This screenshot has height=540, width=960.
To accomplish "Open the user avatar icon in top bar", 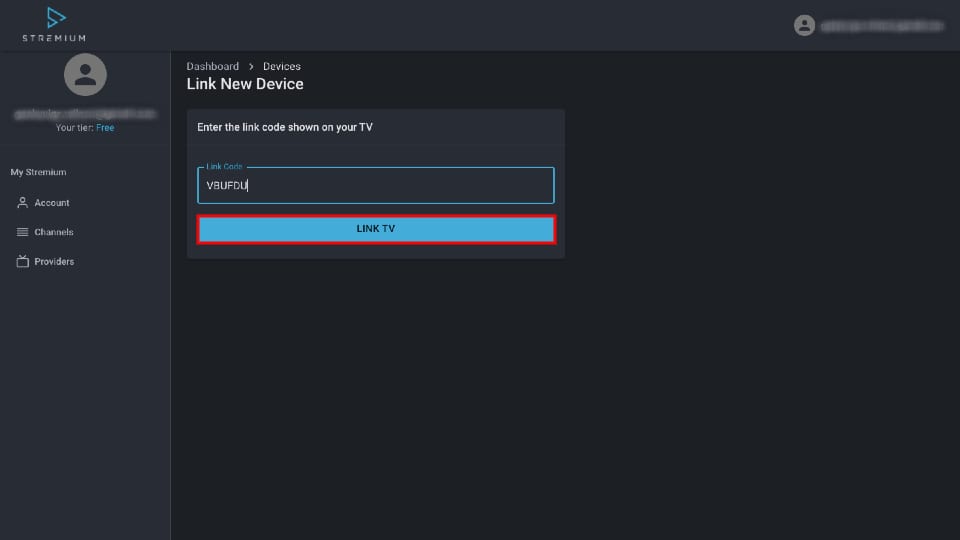I will tap(804, 25).
